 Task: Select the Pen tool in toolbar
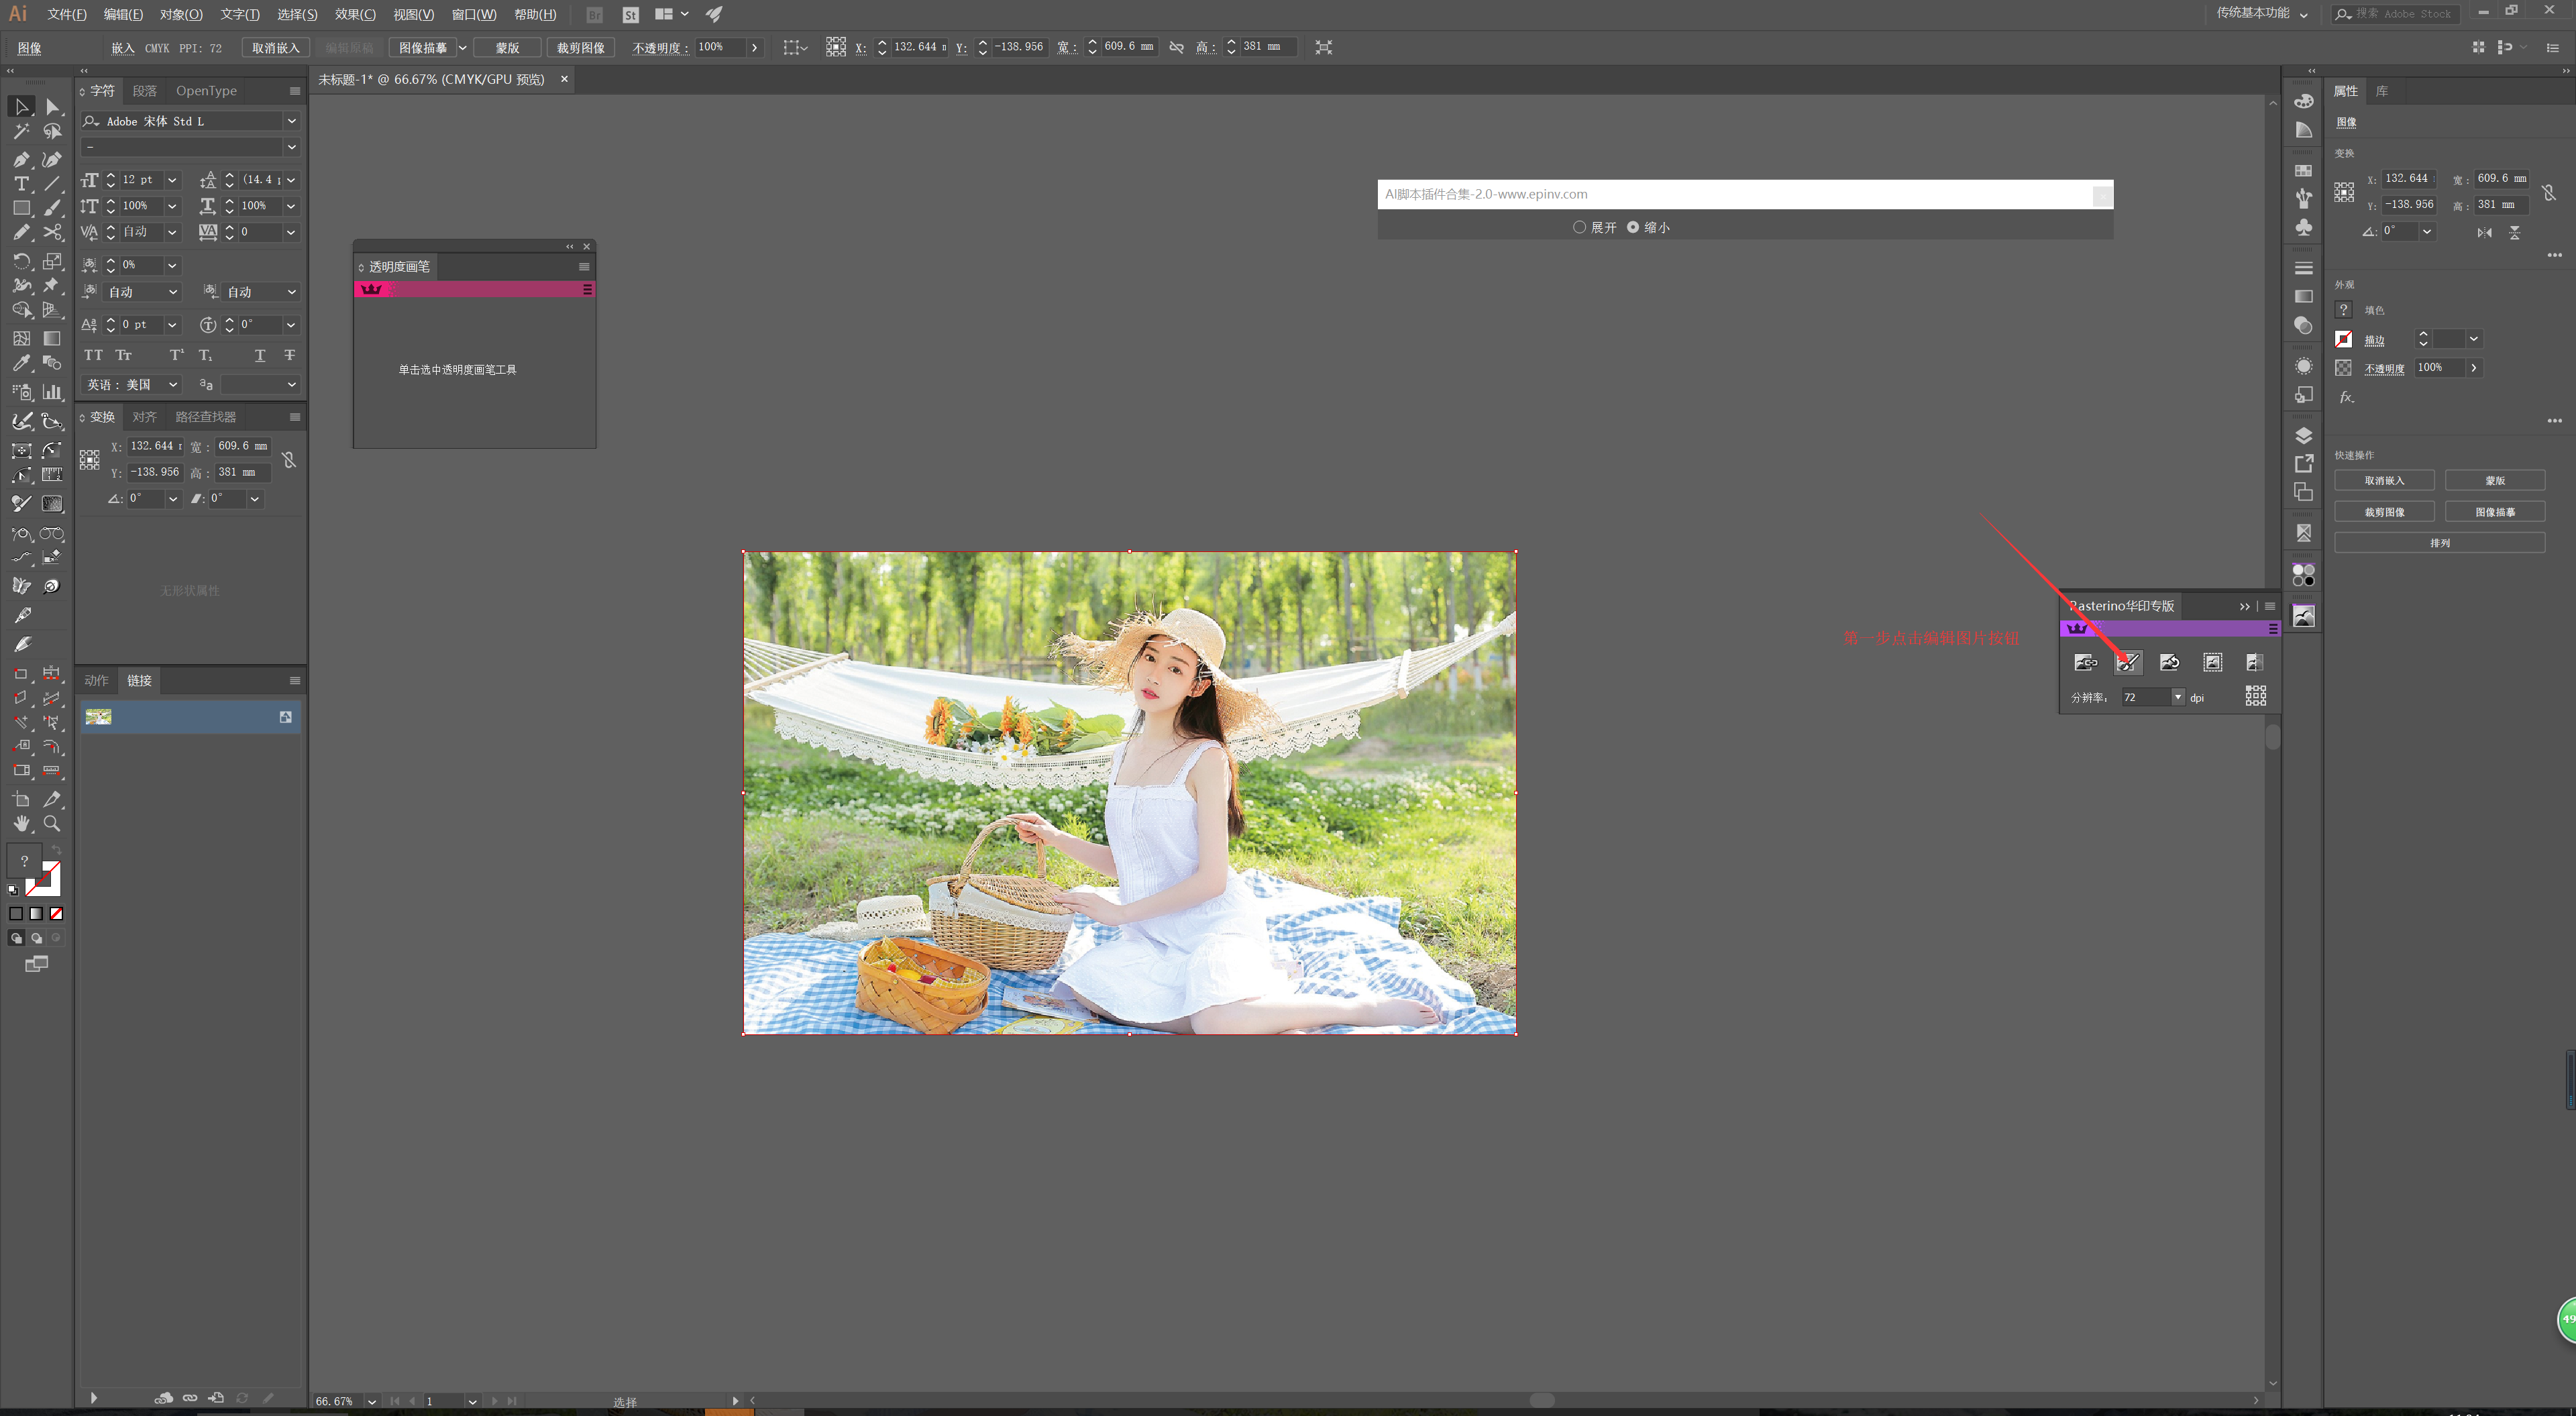(21, 159)
